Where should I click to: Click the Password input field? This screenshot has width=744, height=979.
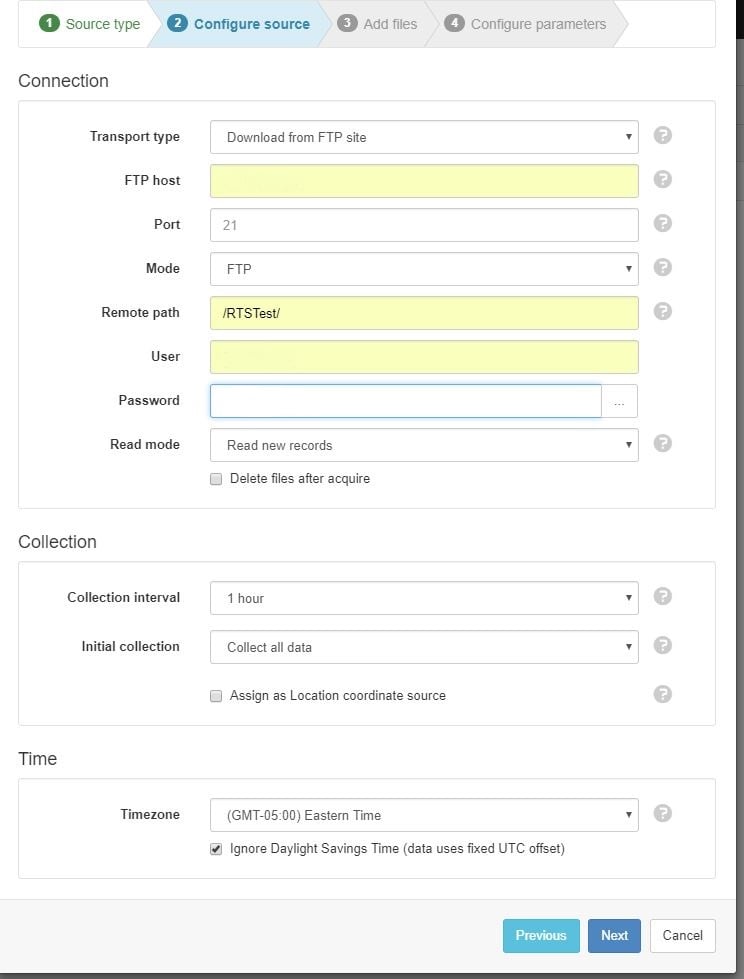404,400
